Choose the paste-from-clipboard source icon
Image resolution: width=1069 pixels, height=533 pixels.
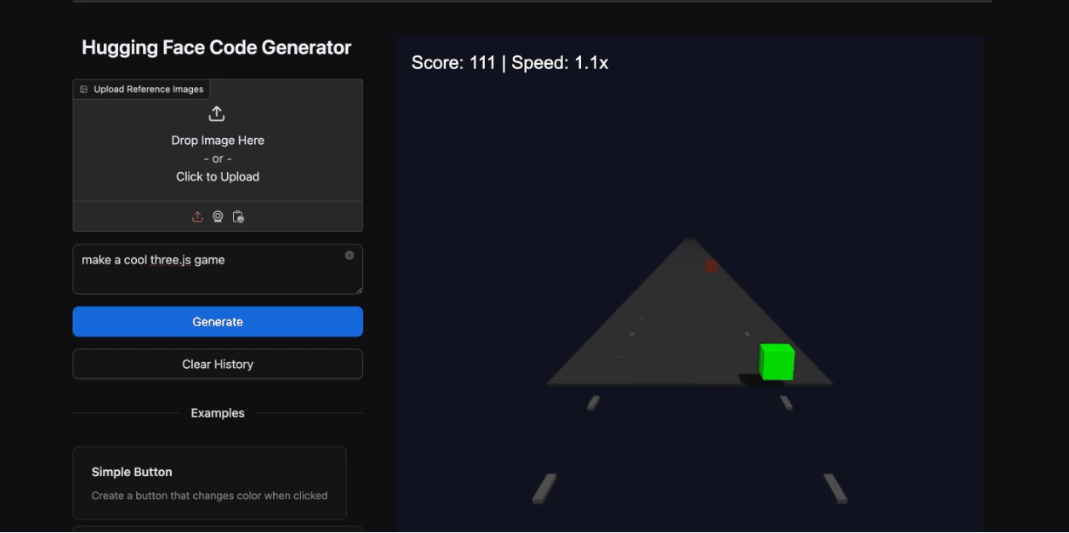coord(238,217)
